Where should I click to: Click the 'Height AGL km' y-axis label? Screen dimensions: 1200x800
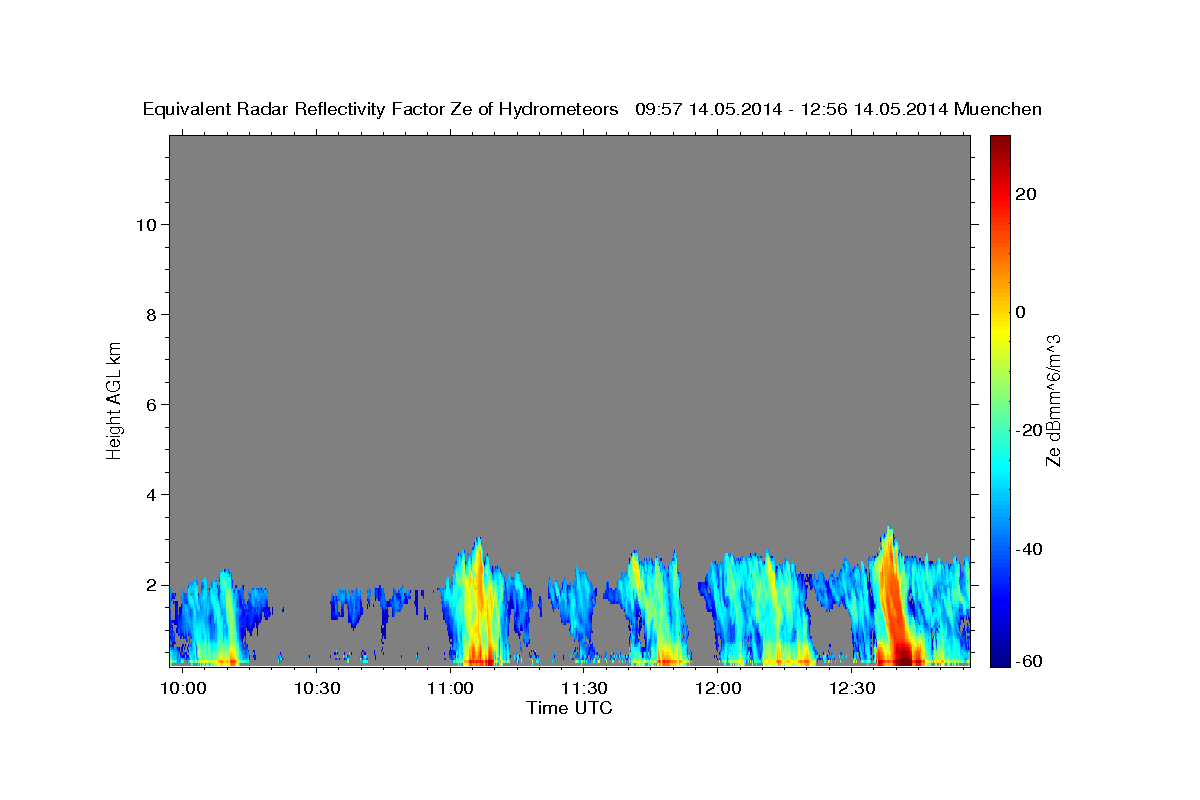[x=114, y=399]
